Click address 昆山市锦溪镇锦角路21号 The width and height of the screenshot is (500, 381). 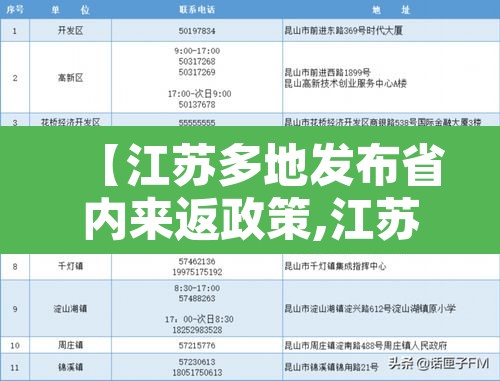point(331,367)
